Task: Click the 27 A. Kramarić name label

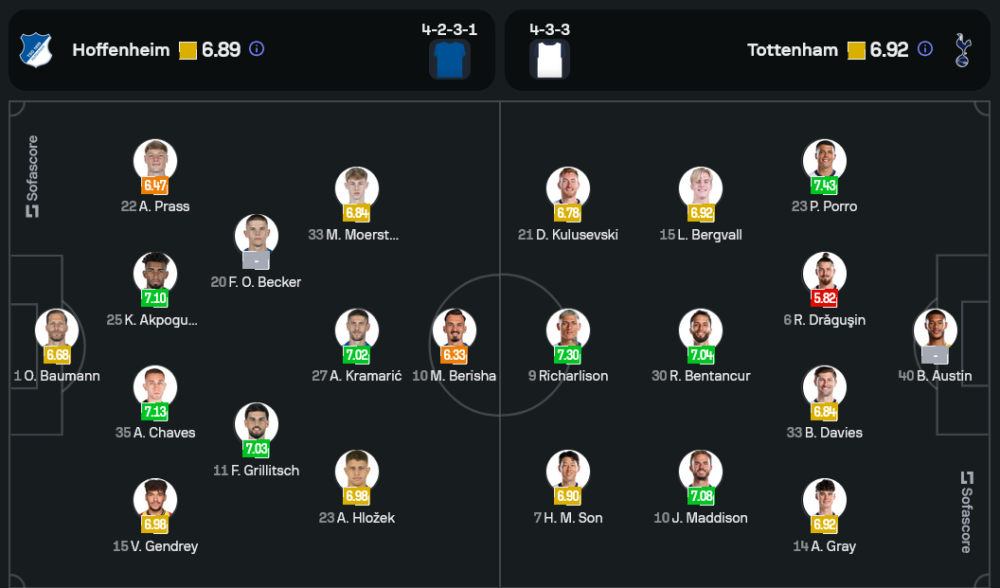Action: click(357, 376)
